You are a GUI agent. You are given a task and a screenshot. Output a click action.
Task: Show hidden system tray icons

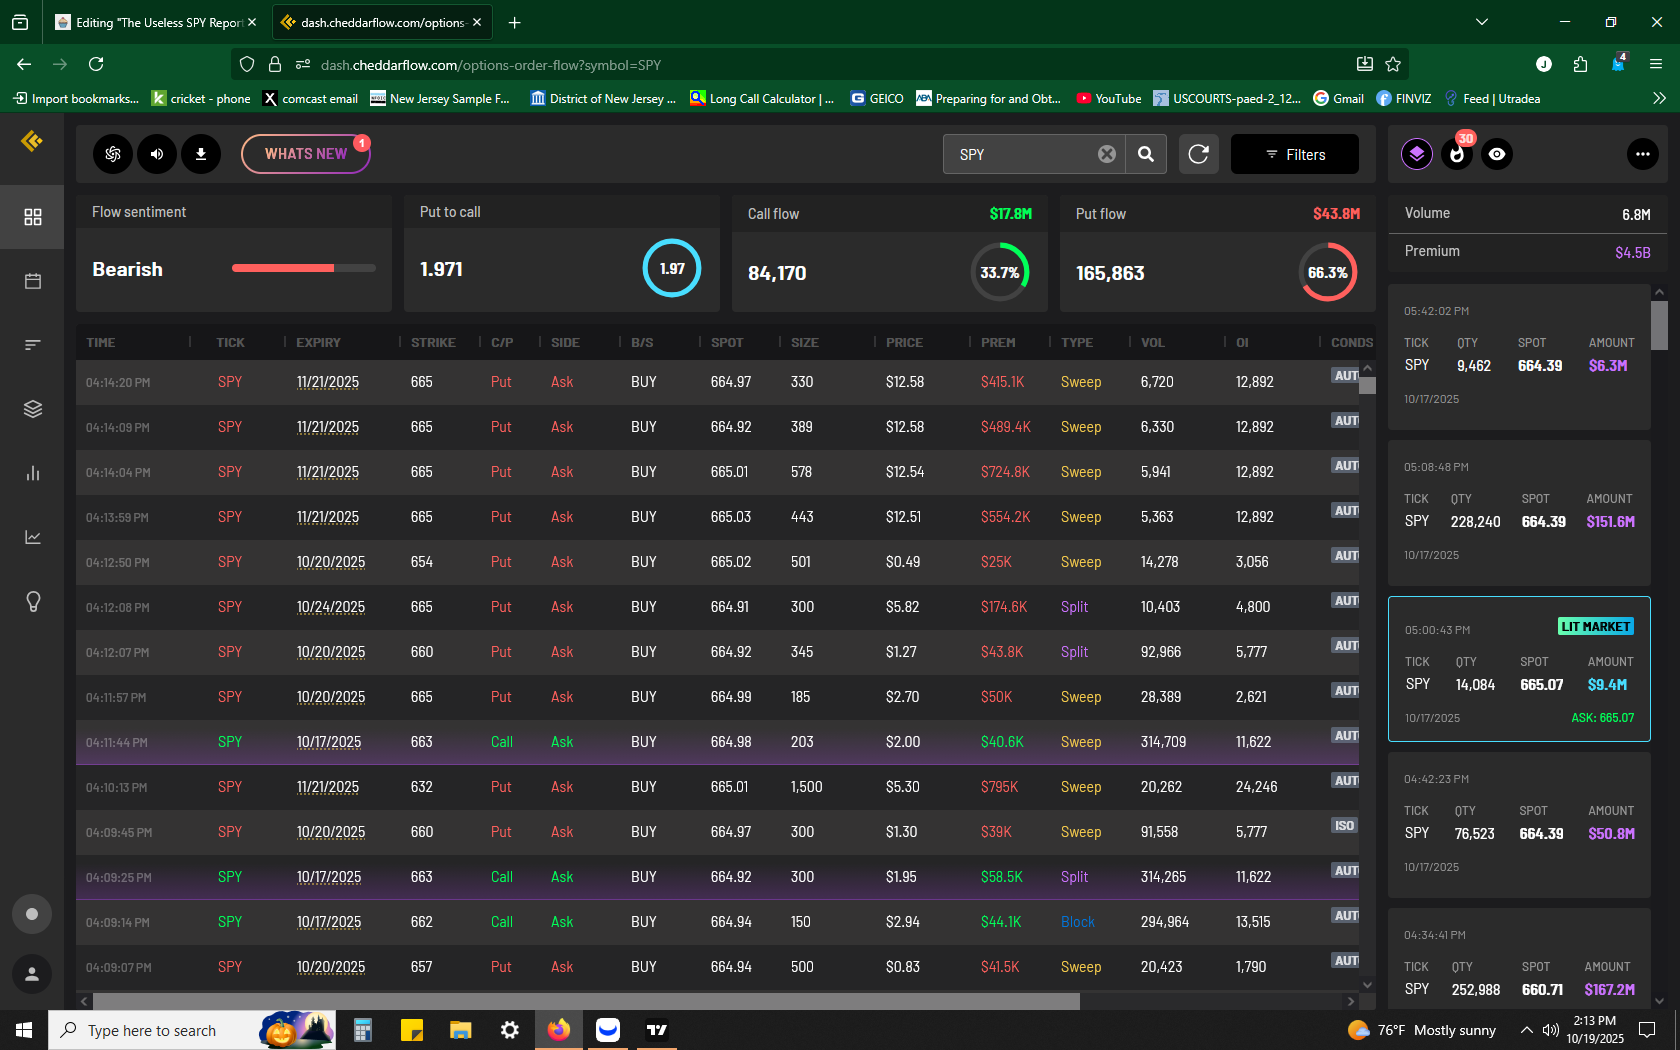pyautogui.click(x=1526, y=1030)
